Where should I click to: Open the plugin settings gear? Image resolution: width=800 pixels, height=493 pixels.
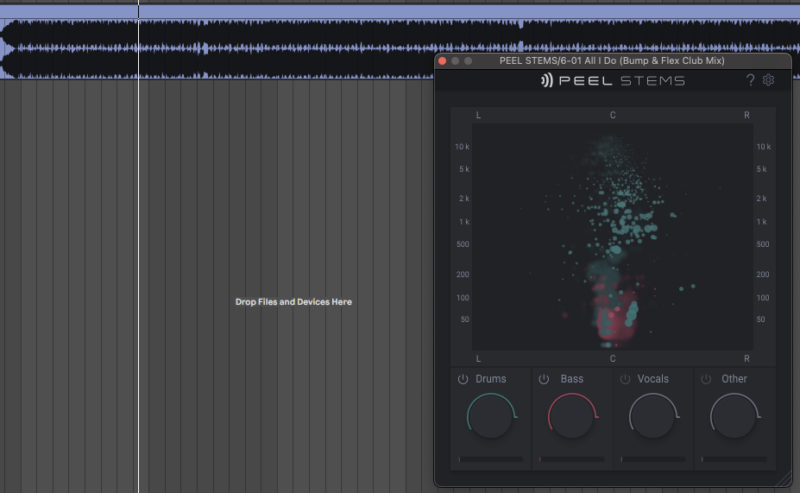pos(769,81)
